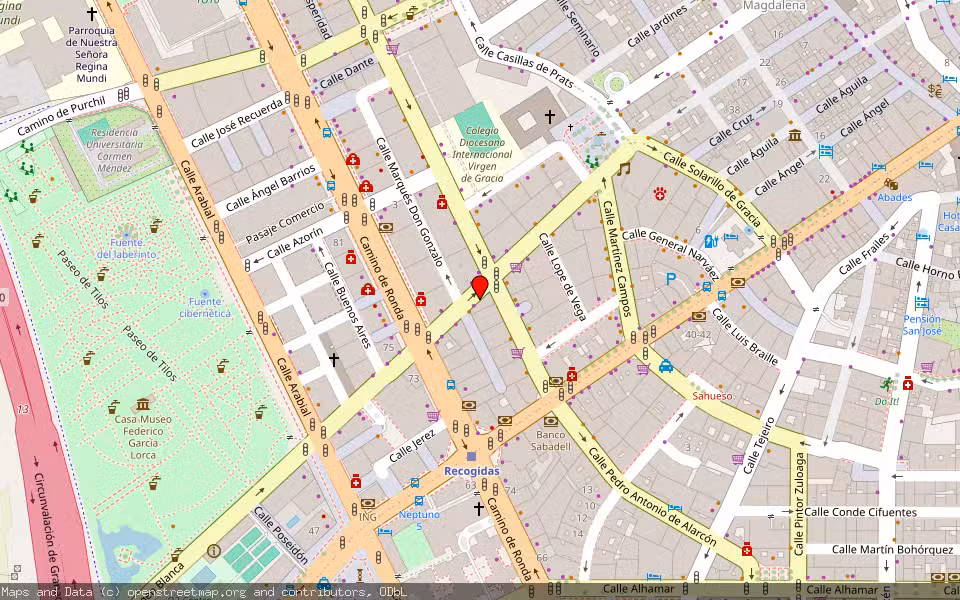Click the info icon near Calle Poseidón
The width and height of the screenshot is (960, 600).
click(x=213, y=550)
